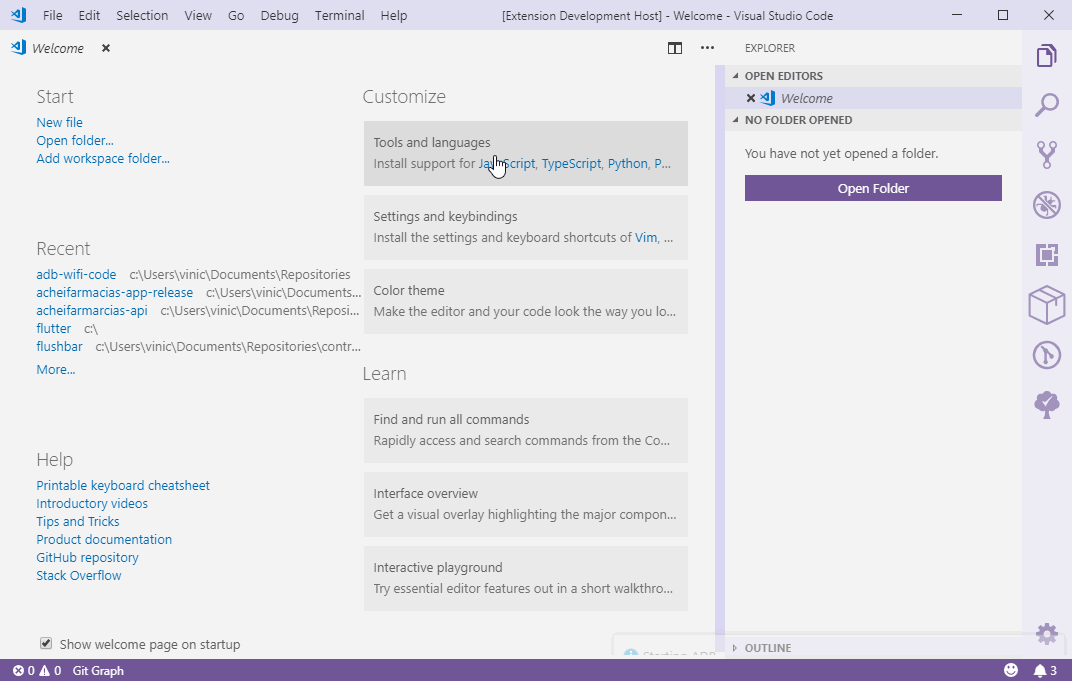Viewport: 1072px width, 681px height.
Task: Open the Help menu
Action: coord(393,15)
